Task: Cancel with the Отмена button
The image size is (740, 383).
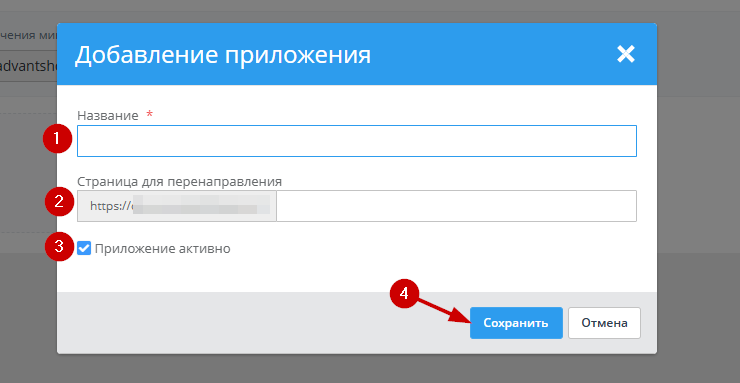Action: click(x=604, y=323)
